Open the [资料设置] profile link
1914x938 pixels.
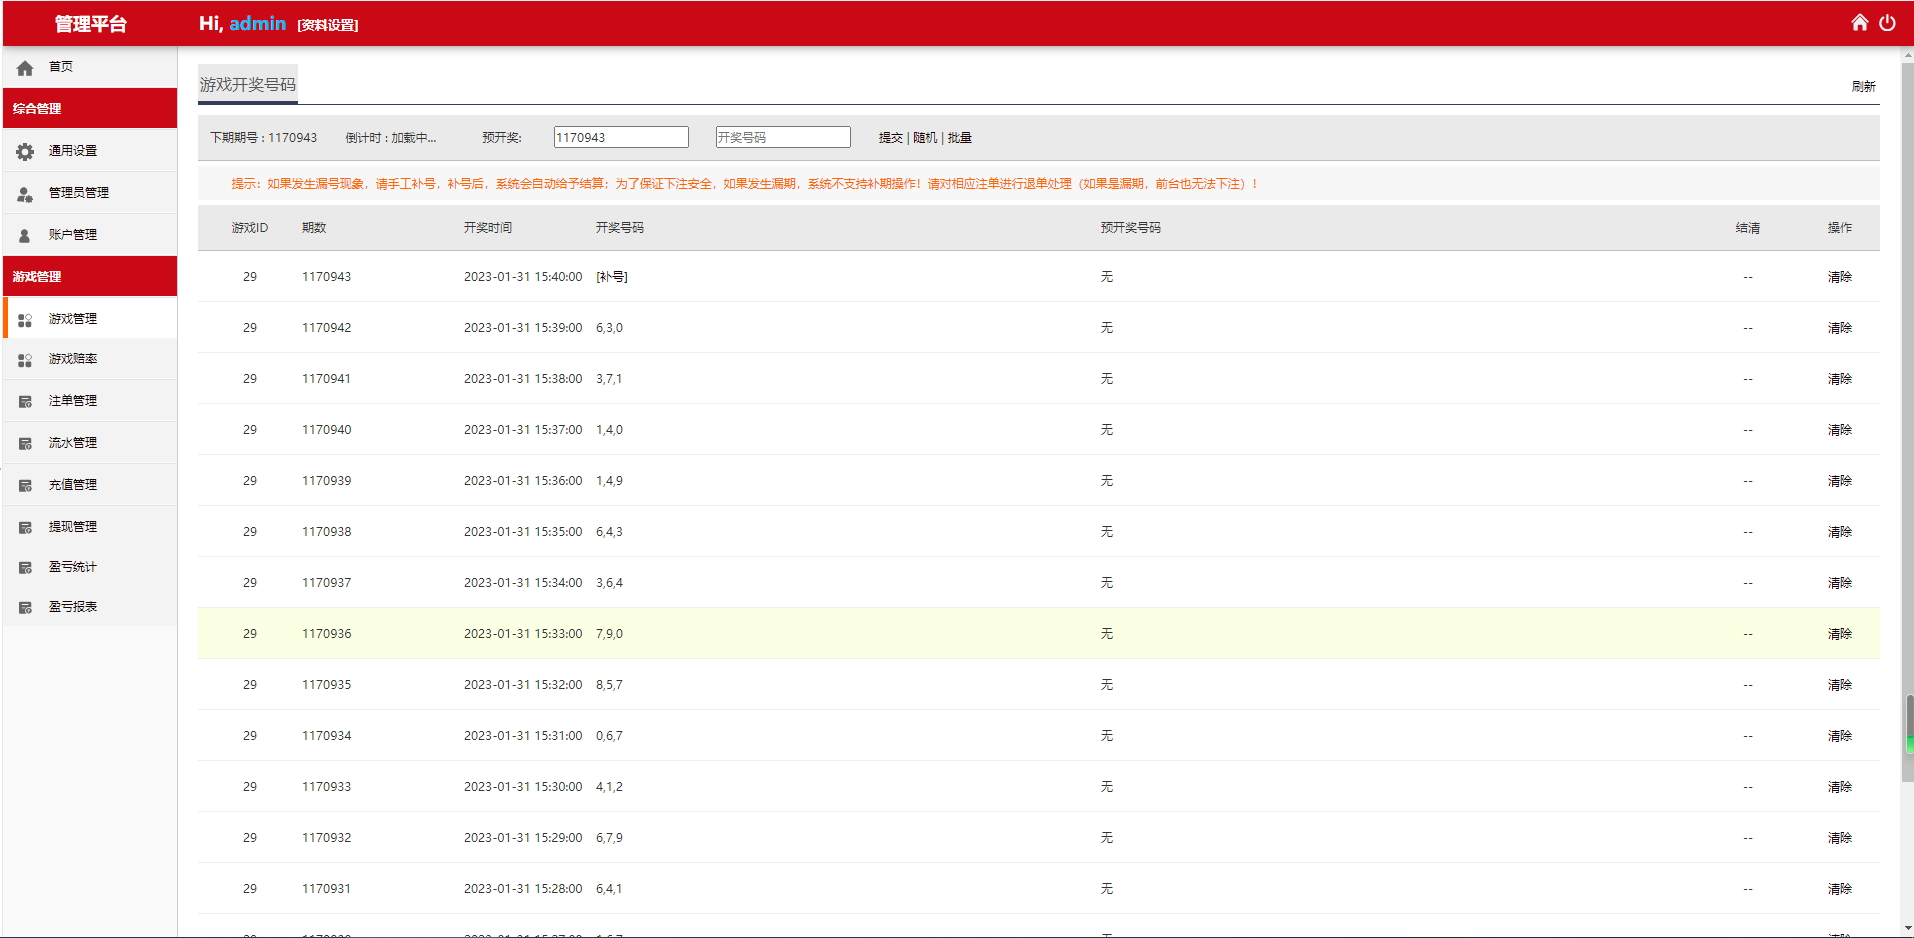(x=328, y=25)
